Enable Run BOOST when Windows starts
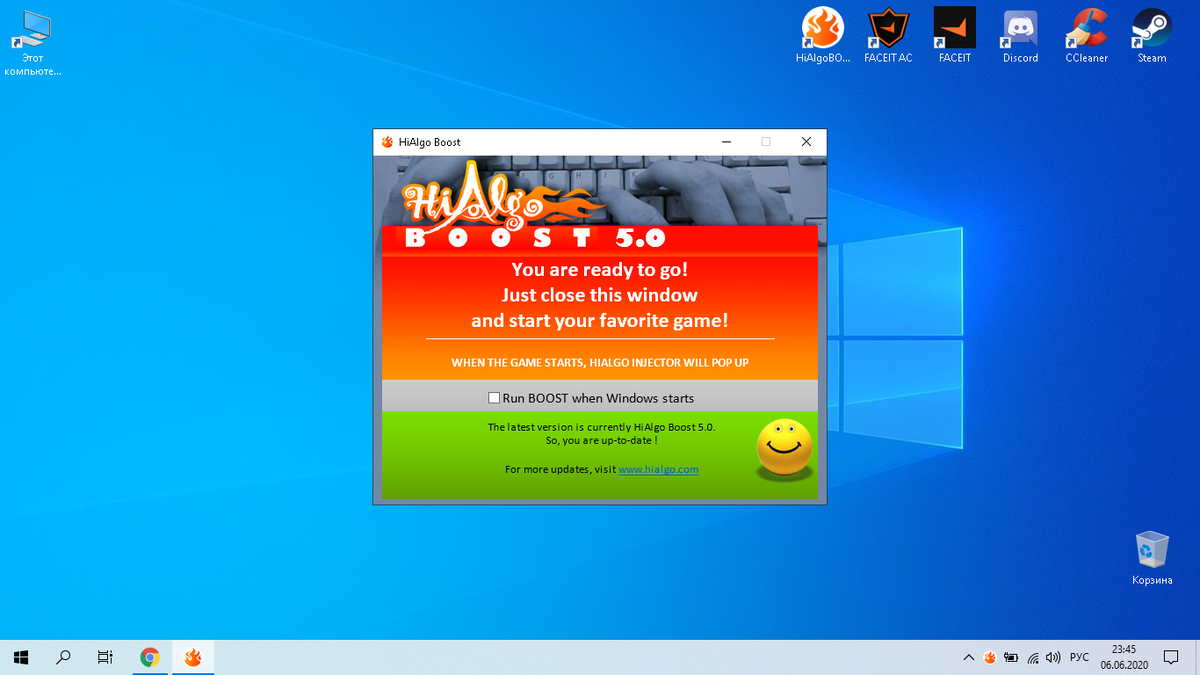 tap(494, 398)
